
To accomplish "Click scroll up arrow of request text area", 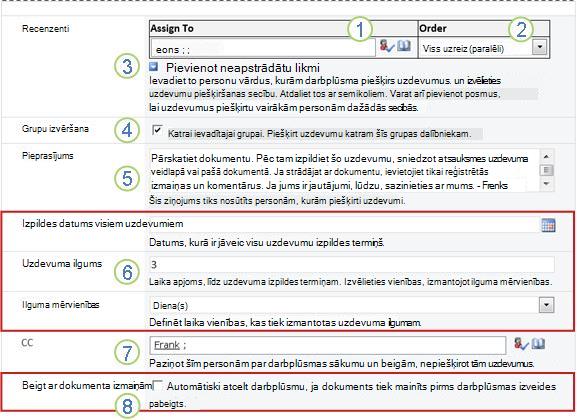I will pos(546,156).
